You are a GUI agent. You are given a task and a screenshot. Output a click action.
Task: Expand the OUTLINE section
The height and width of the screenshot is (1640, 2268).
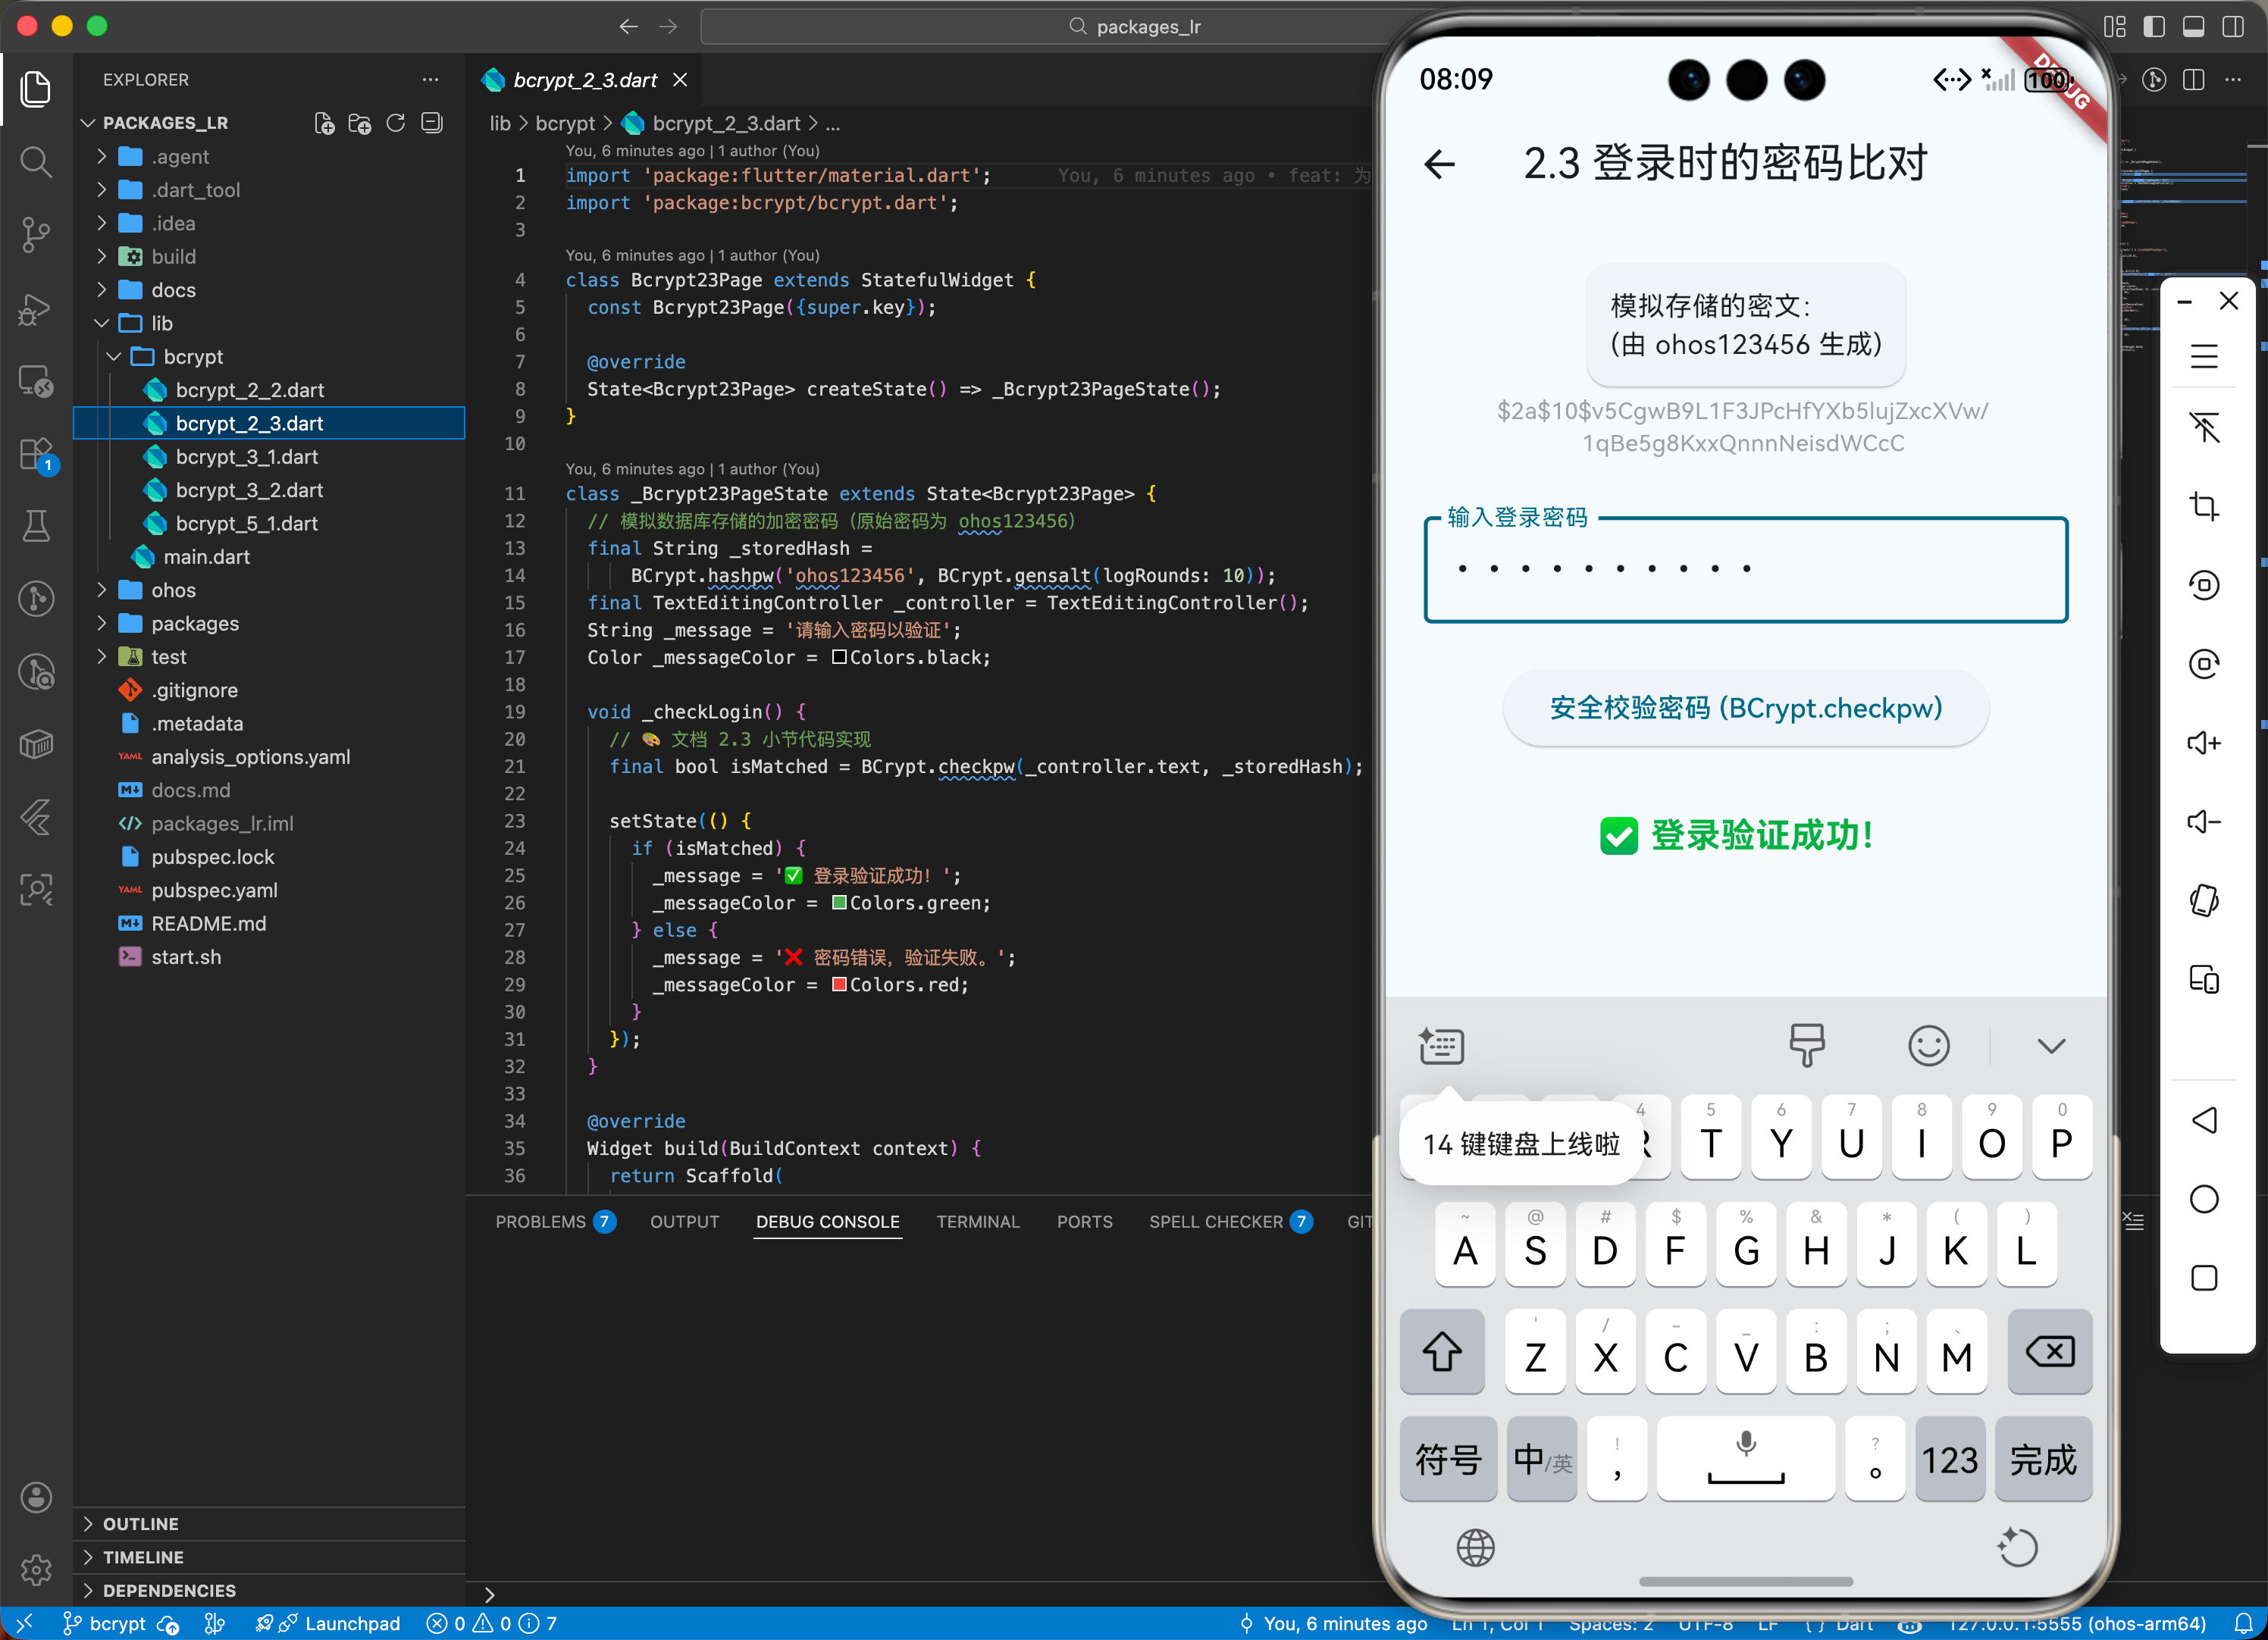pyautogui.click(x=140, y=1524)
